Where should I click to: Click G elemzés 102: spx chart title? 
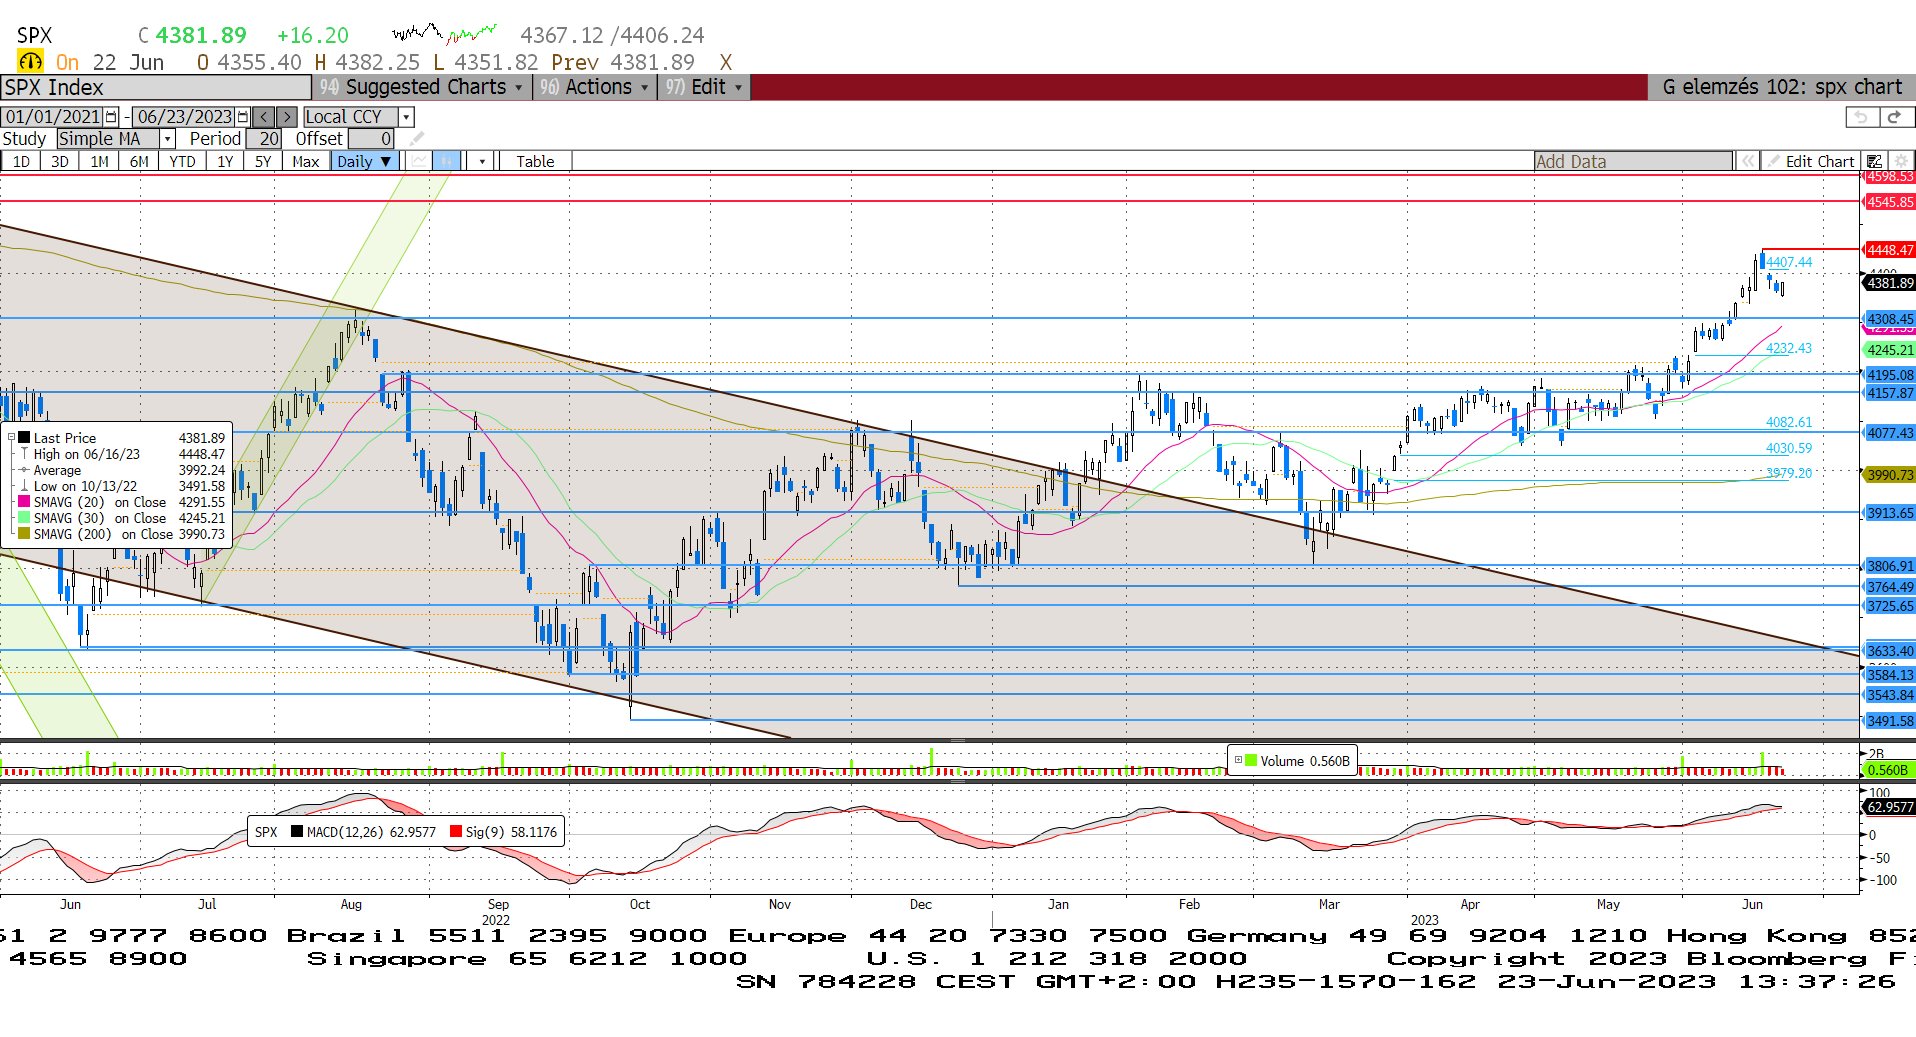pos(1782,87)
